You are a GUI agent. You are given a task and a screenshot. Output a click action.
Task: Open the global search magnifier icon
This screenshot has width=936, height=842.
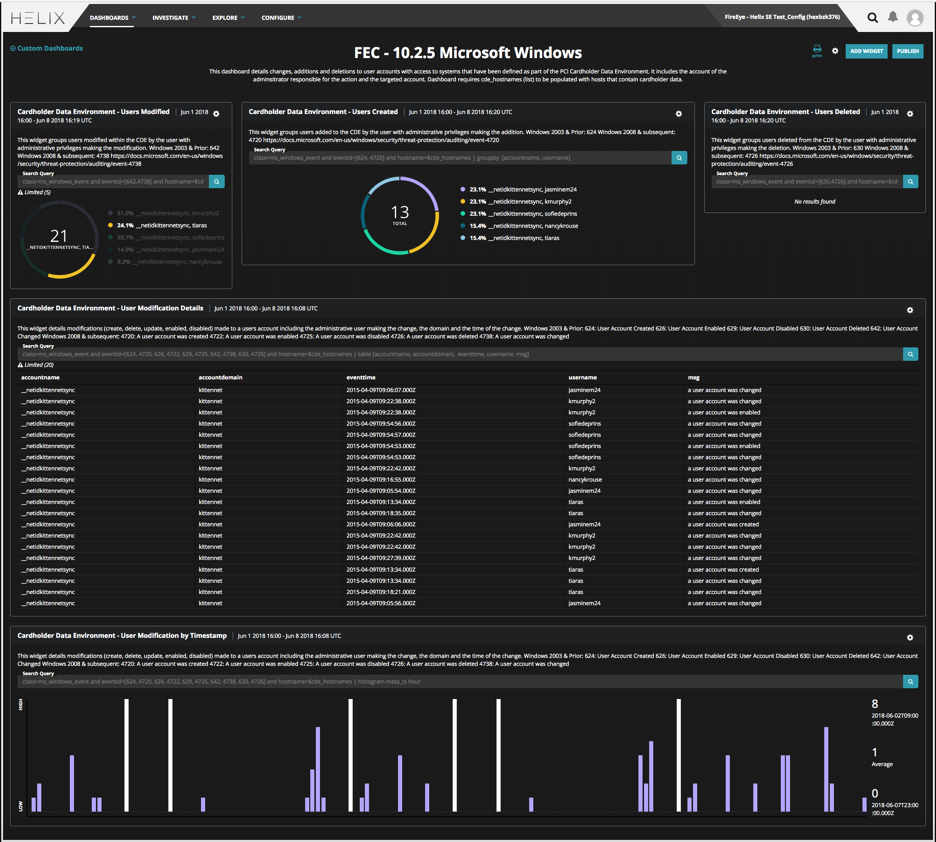coord(872,18)
